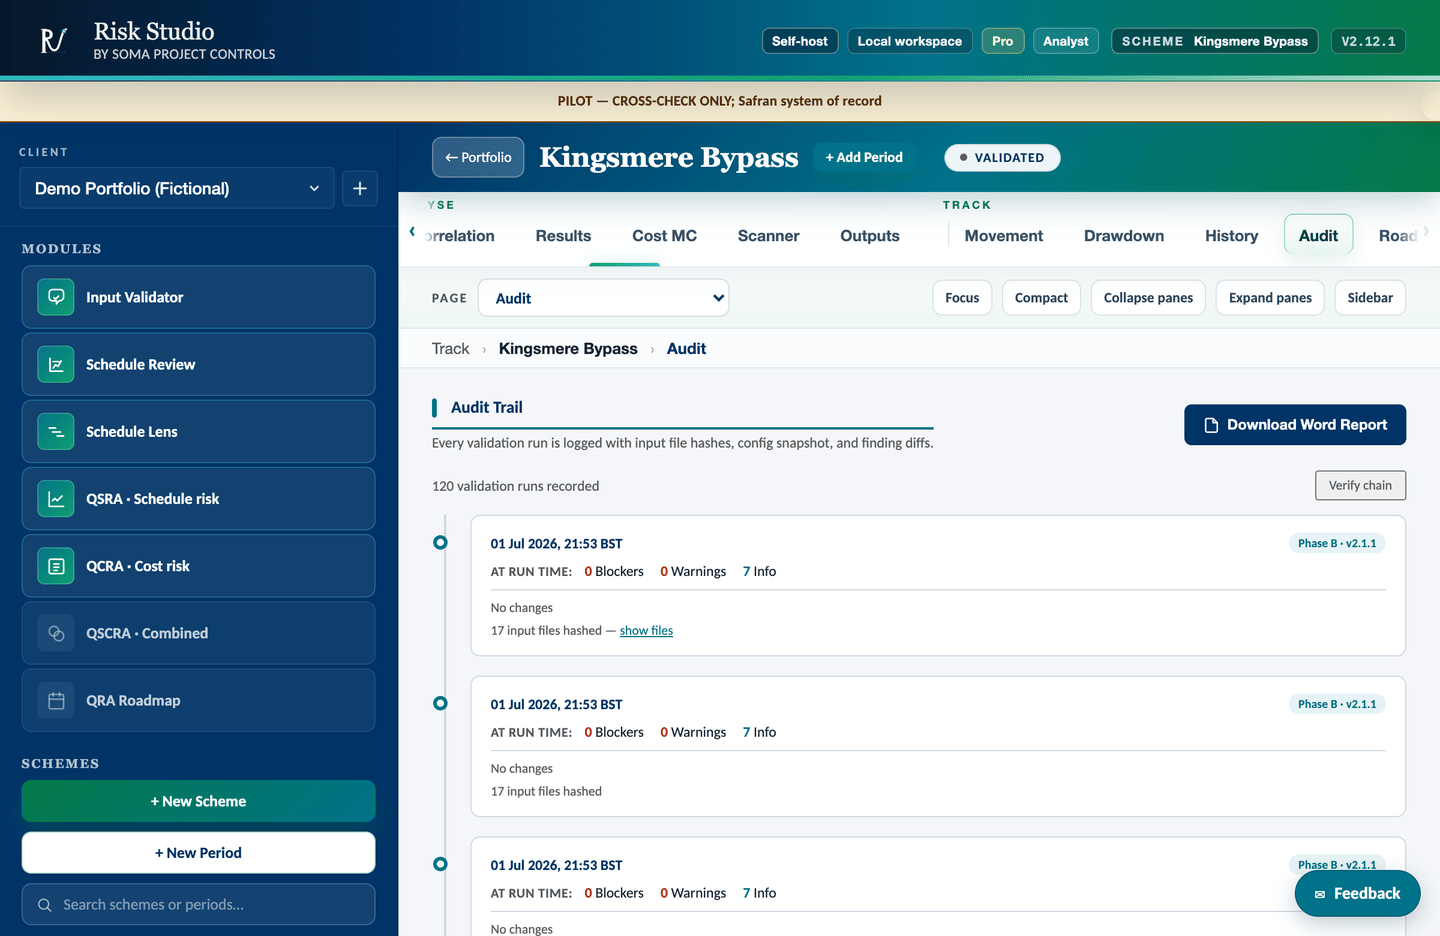Viewport: 1440px width, 936px height.
Task: Switch to the Results tab
Action: pyautogui.click(x=563, y=236)
